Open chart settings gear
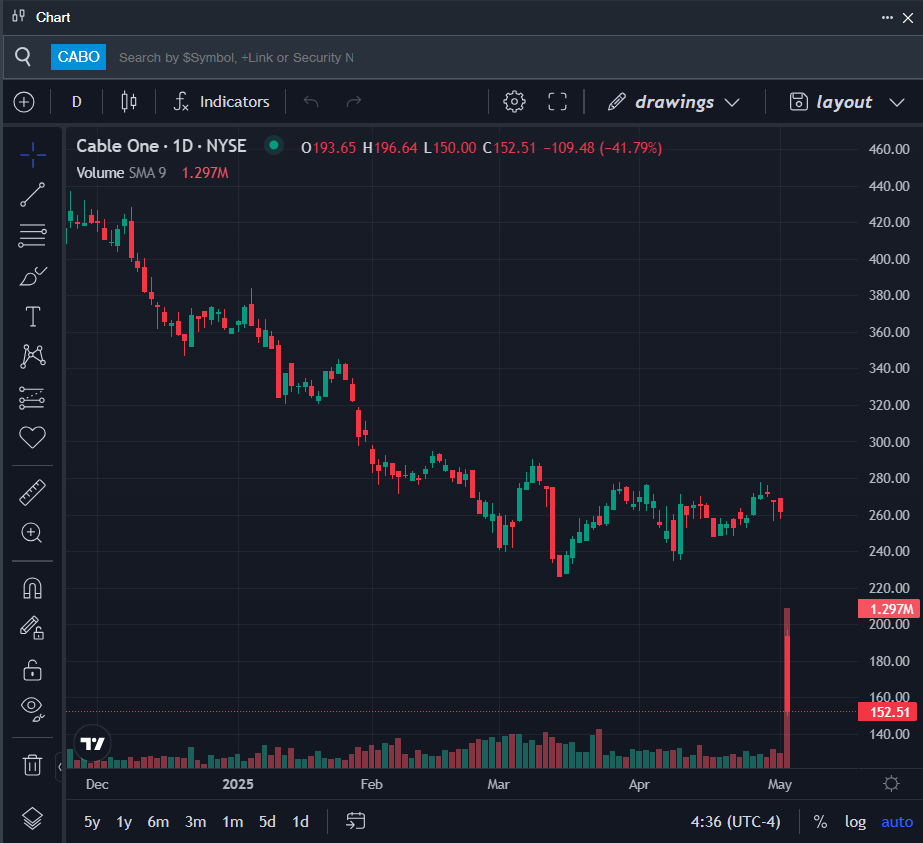 pos(514,102)
